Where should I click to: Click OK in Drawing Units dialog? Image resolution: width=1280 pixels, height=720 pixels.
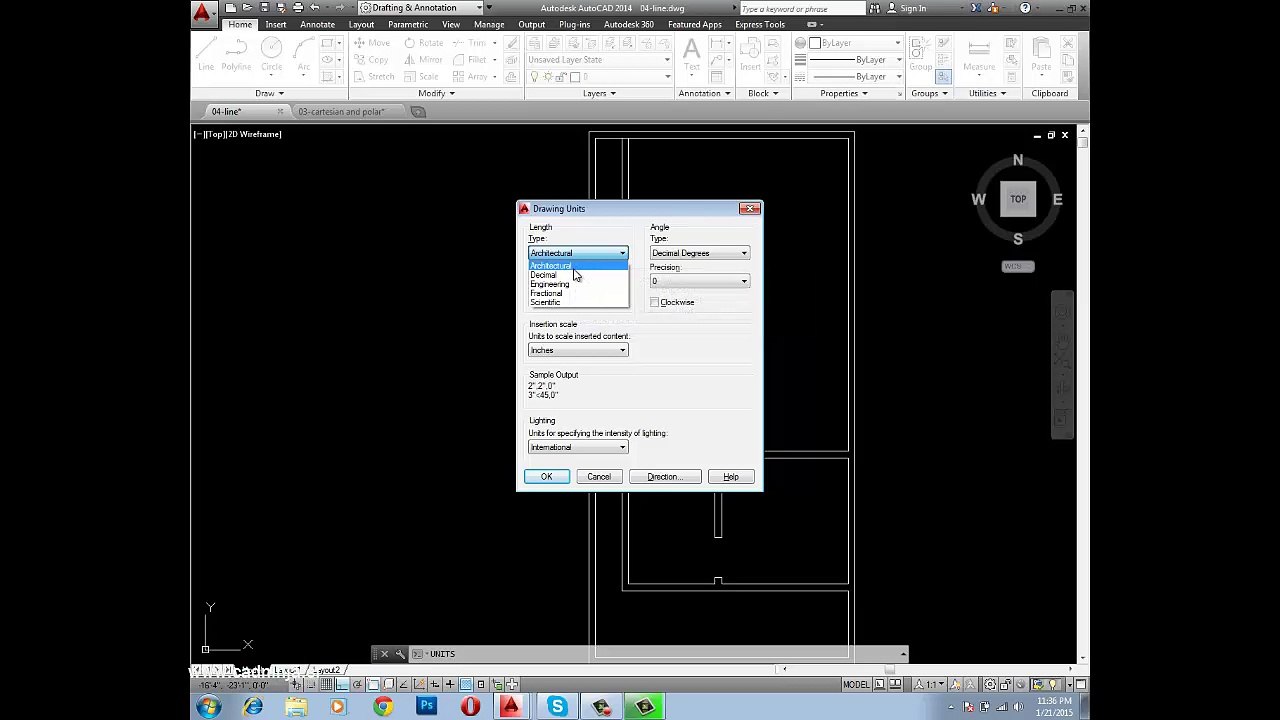pos(547,477)
